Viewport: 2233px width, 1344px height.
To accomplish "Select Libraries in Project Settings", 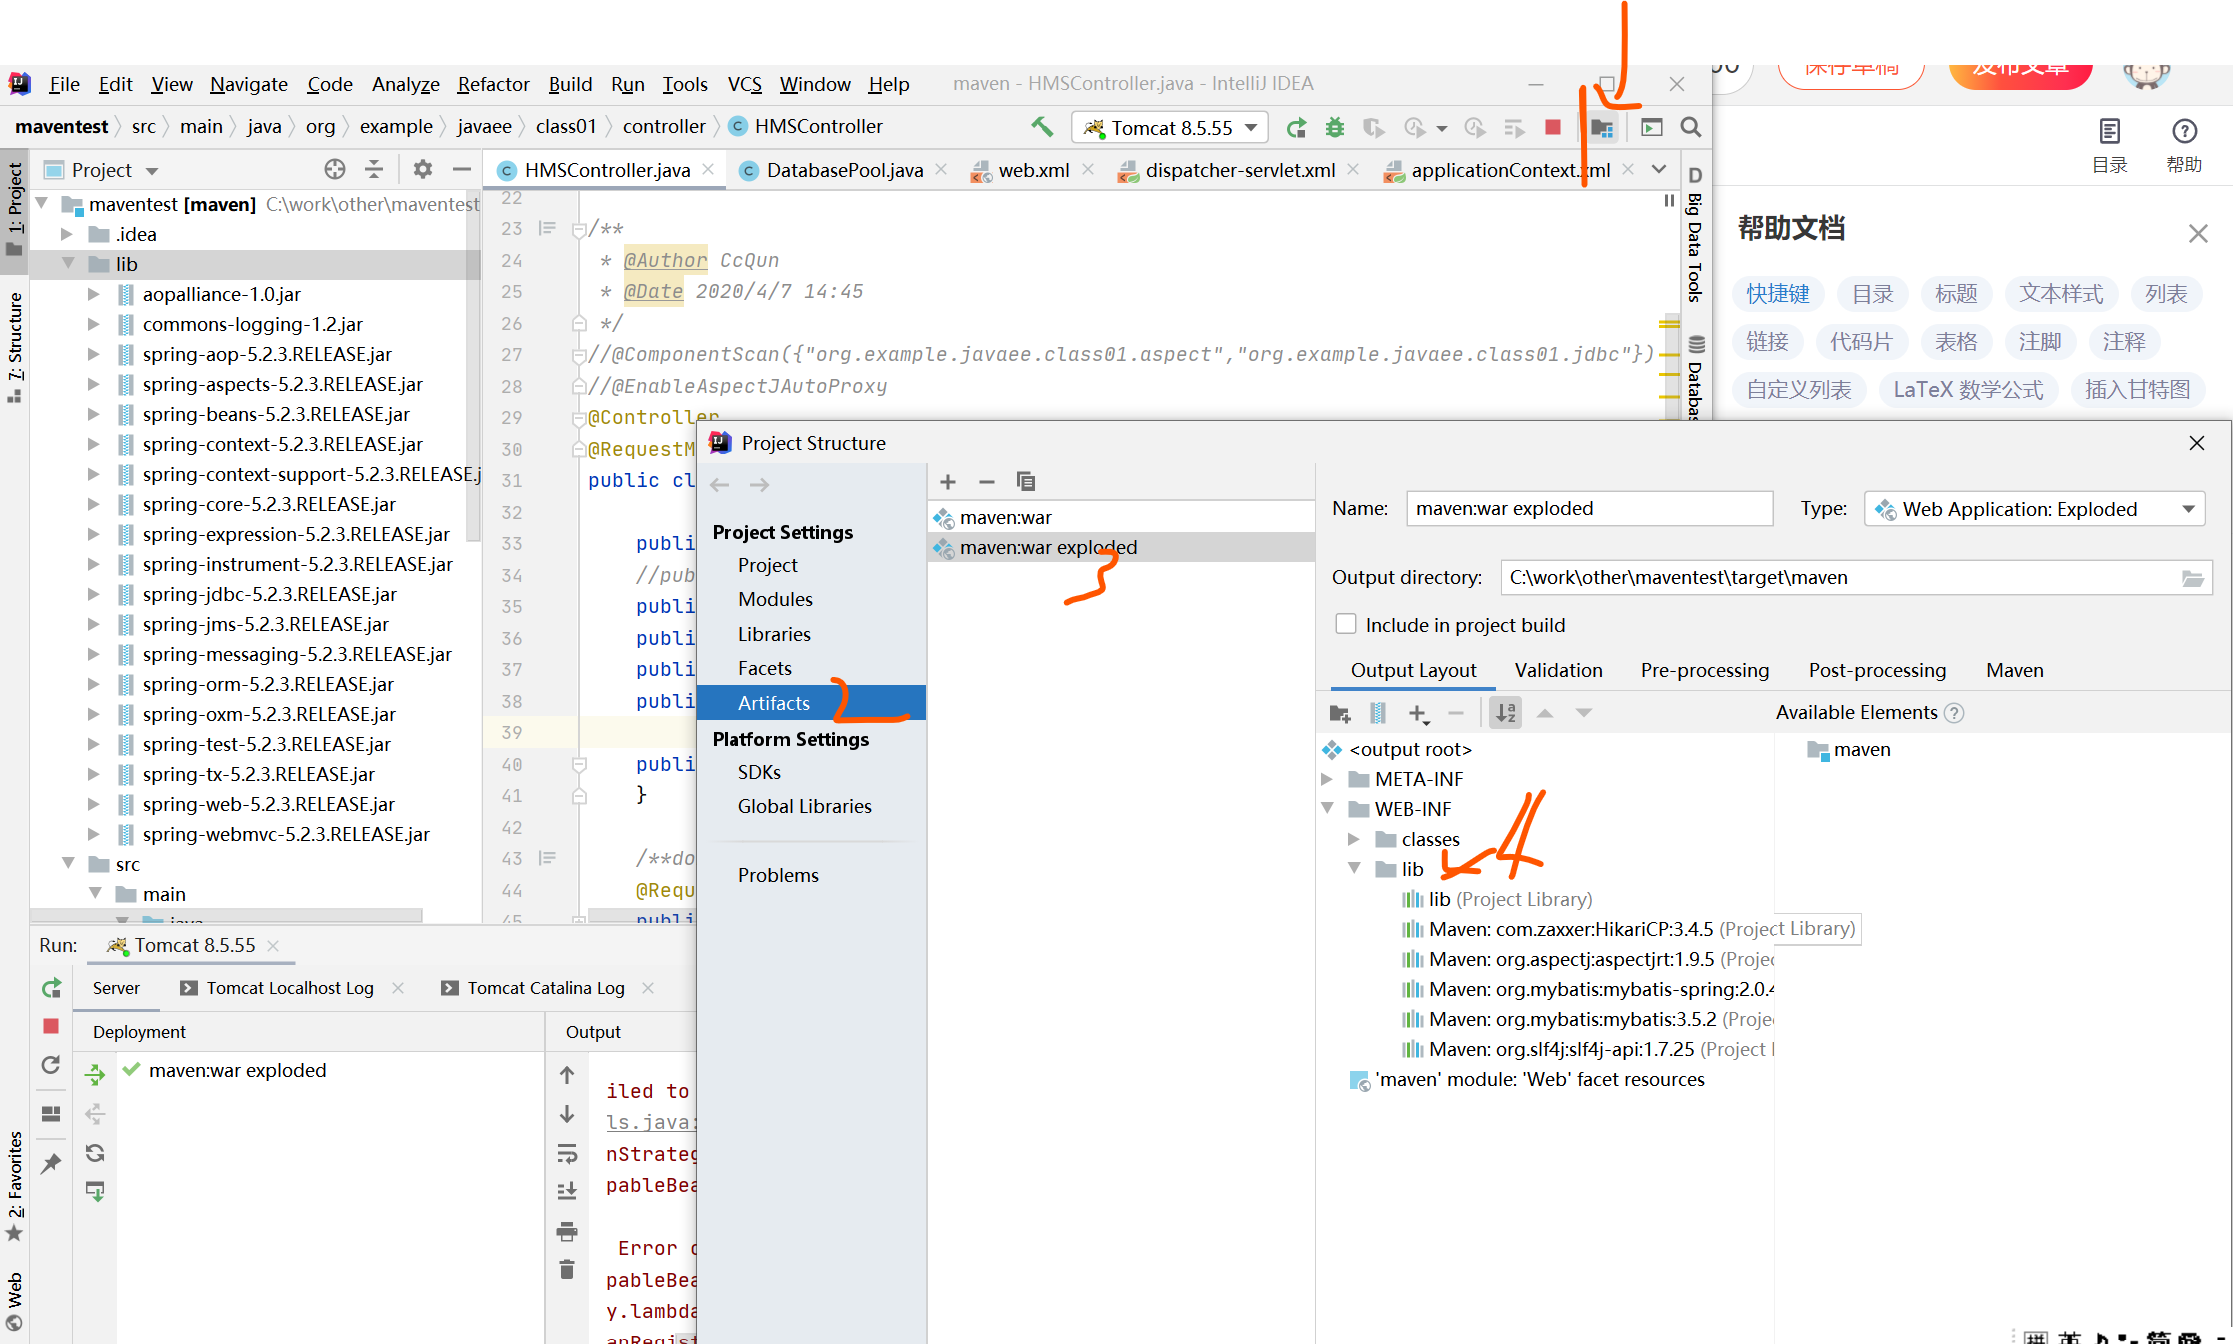I will coord(774,633).
